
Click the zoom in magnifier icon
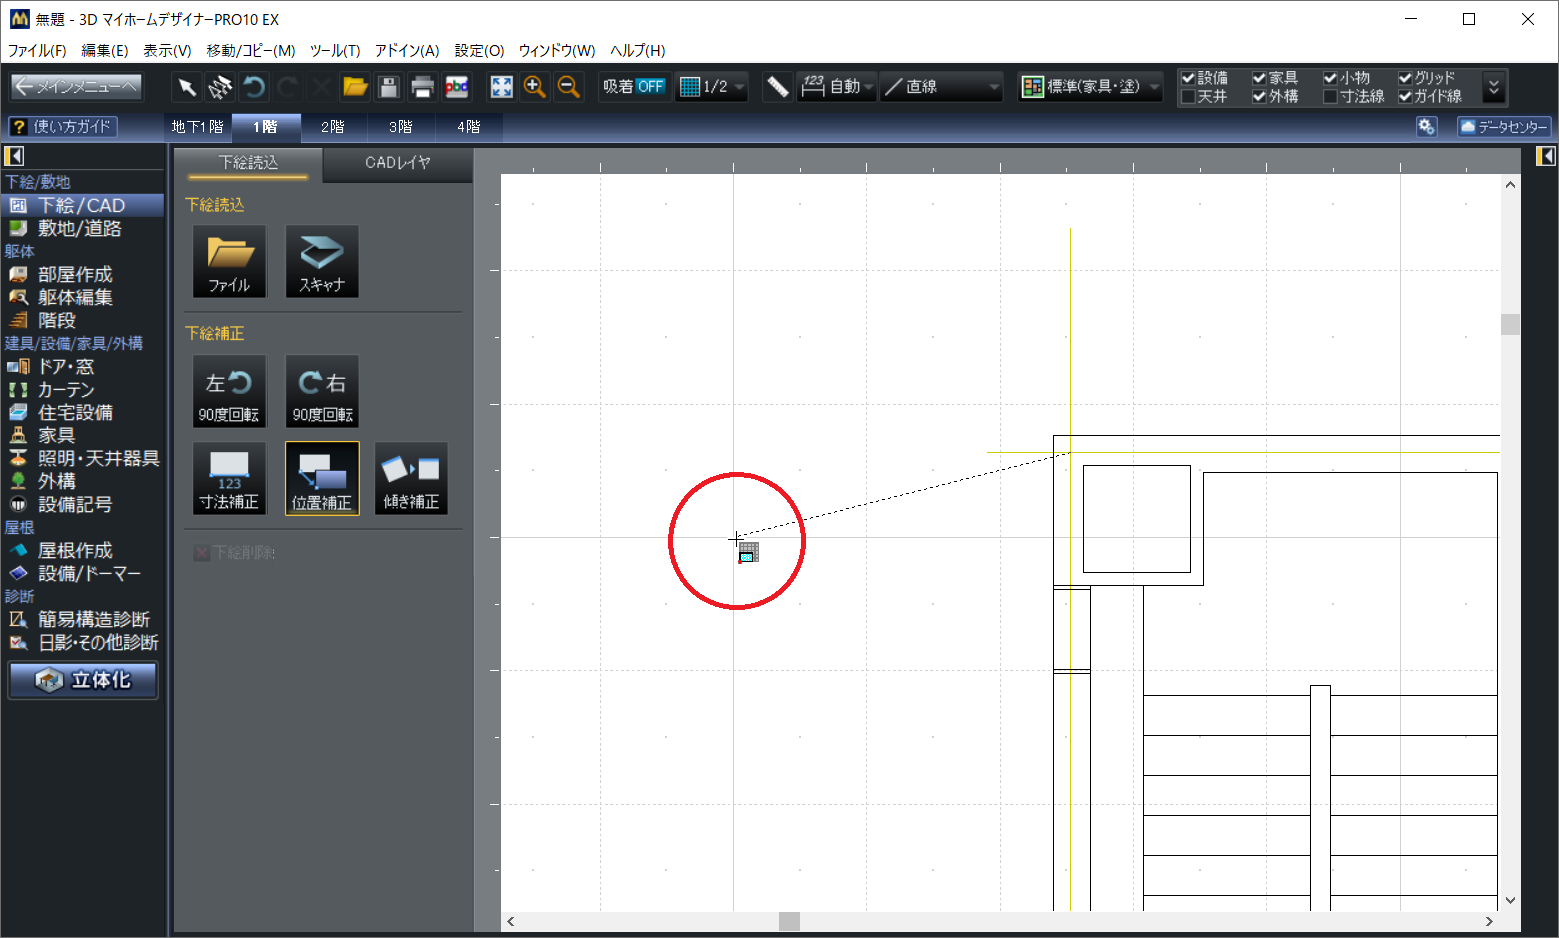pyautogui.click(x=535, y=87)
